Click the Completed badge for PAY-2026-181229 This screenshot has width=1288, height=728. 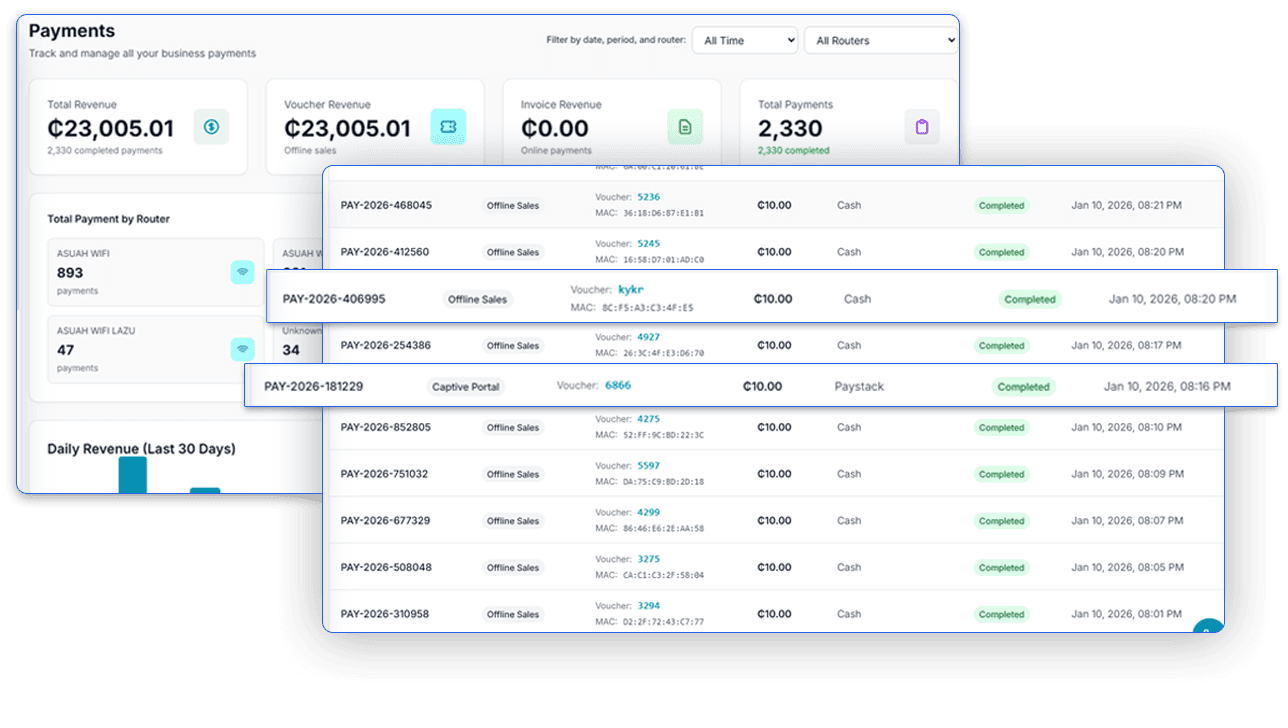coord(1023,386)
